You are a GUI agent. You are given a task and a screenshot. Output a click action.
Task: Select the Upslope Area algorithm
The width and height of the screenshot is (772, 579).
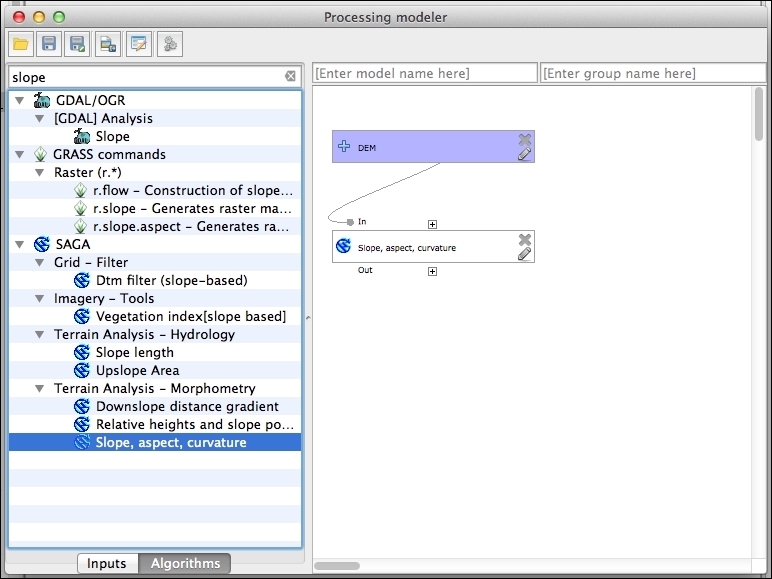tap(137, 370)
